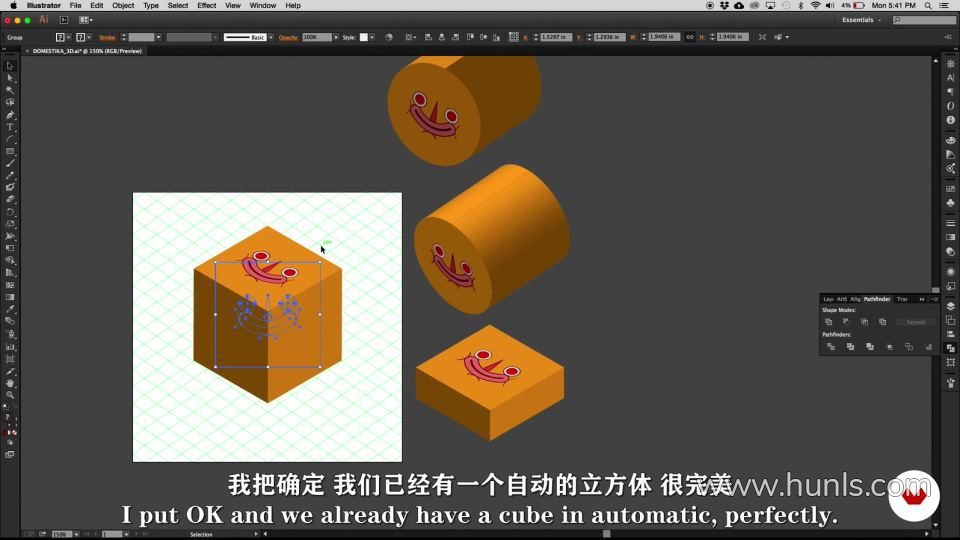Switch to the Pathfinder tab

click(x=877, y=299)
